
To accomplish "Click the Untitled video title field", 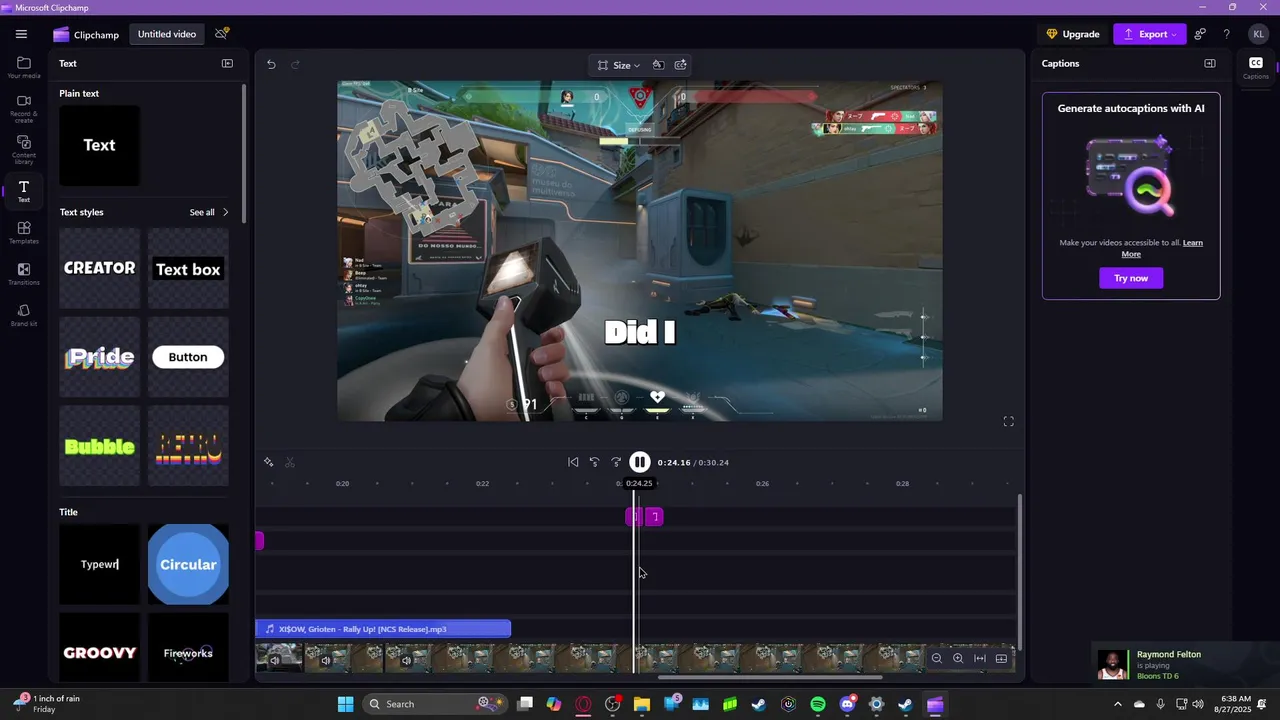I will point(167,34).
